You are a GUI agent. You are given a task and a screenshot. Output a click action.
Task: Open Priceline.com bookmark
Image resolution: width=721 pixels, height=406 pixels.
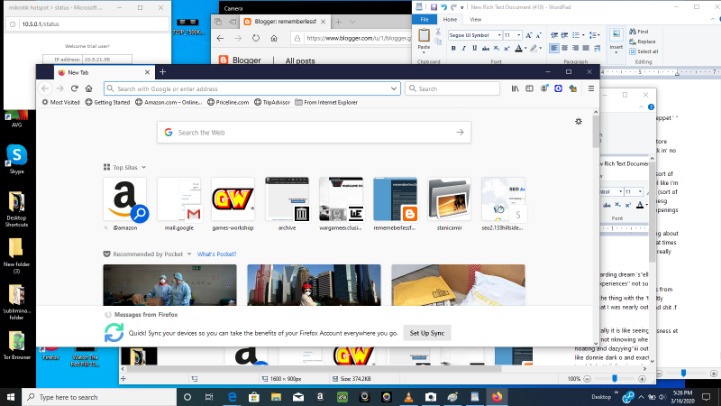pos(228,102)
